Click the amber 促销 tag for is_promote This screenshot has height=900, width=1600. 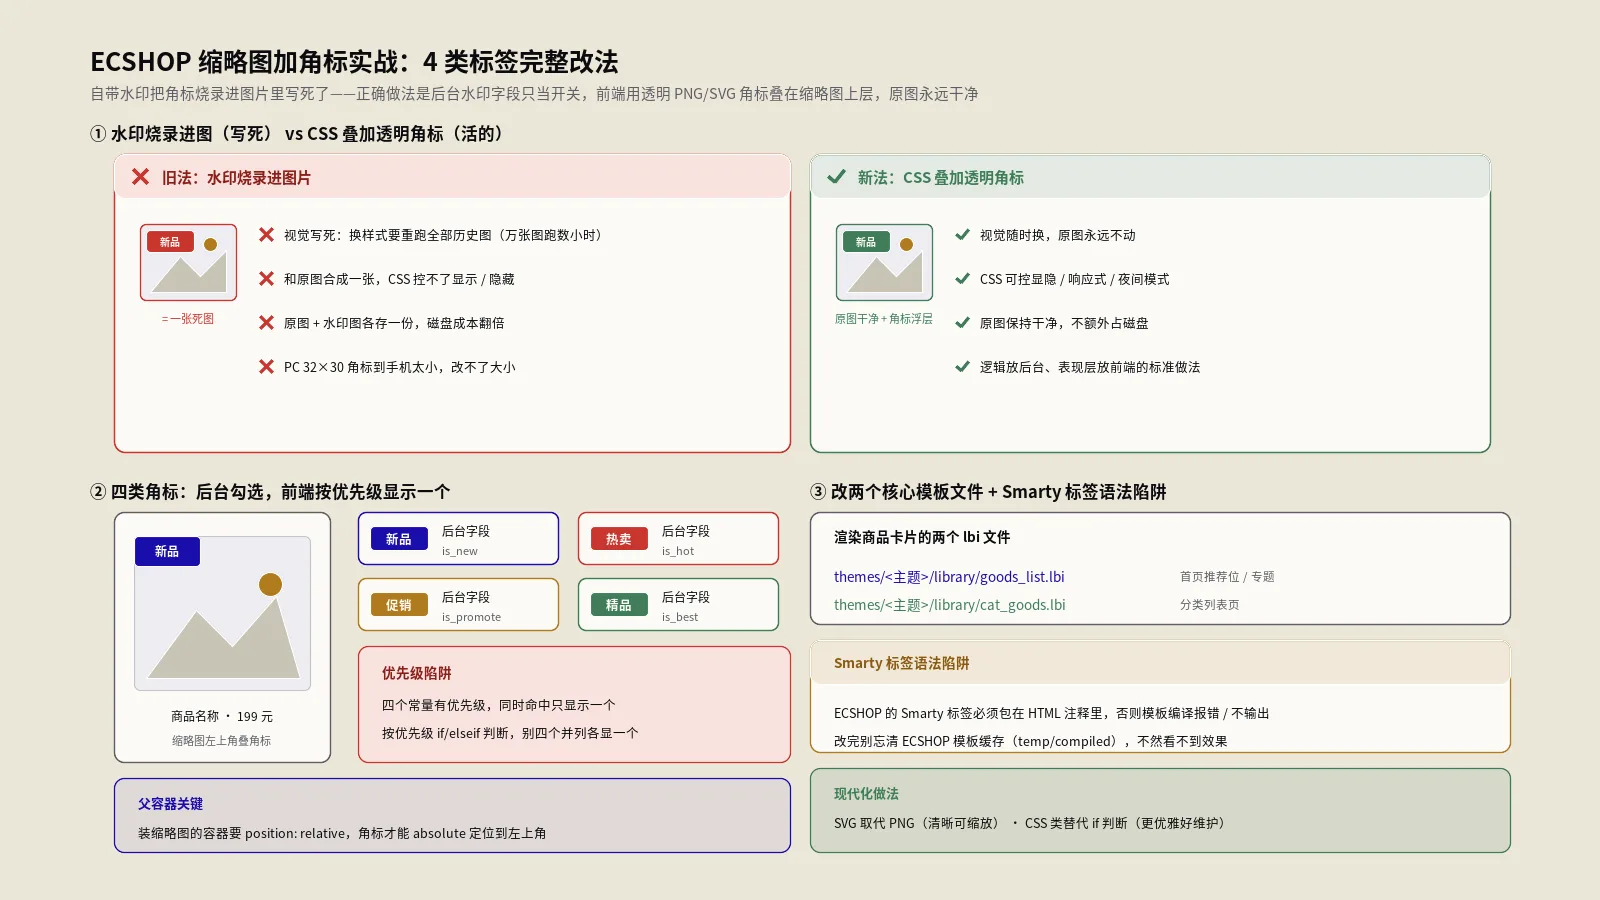[x=399, y=605]
